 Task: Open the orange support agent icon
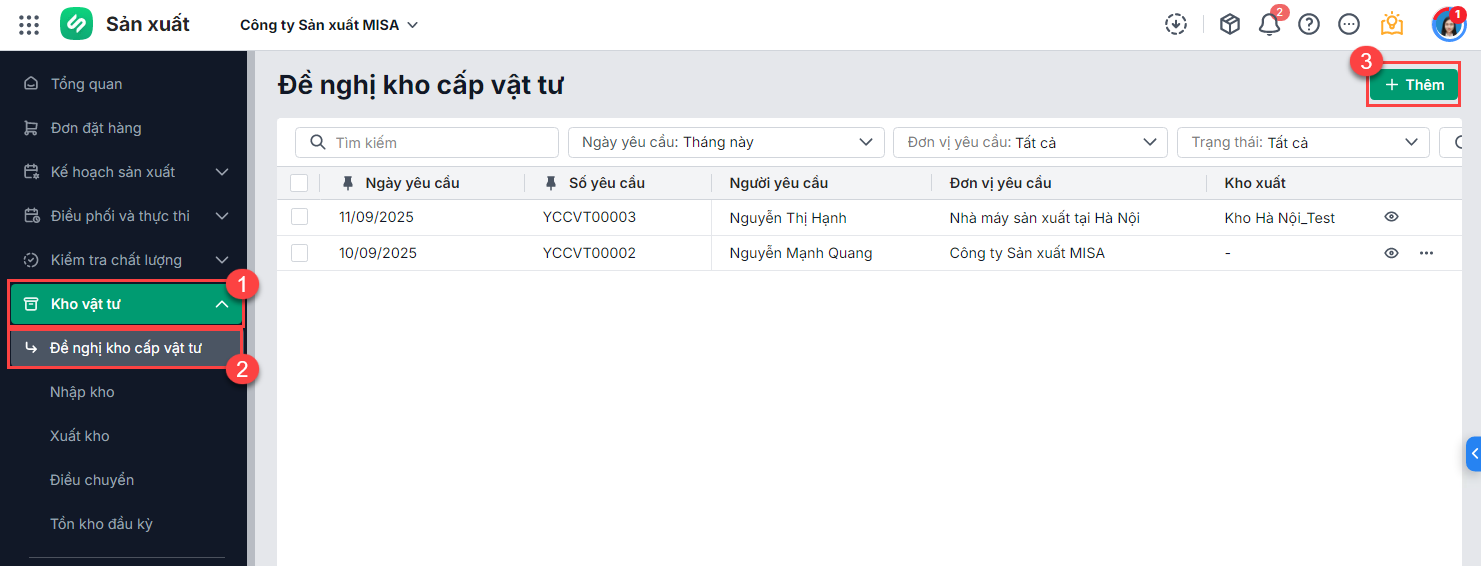pos(1391,25)
